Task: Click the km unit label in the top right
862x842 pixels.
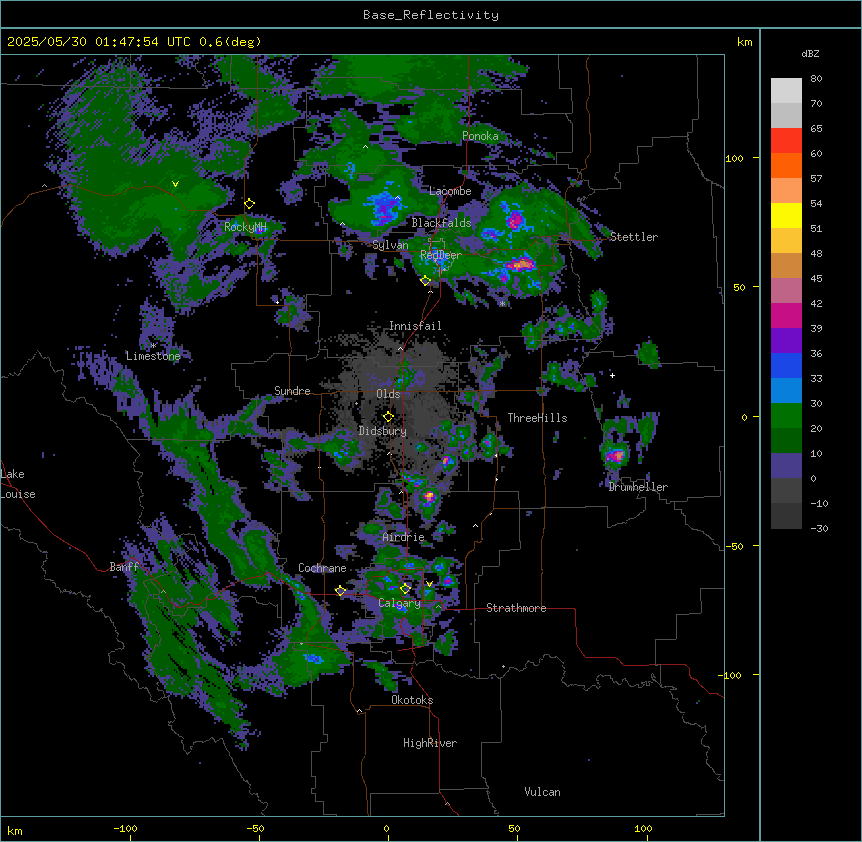Action: click(744, 42)
